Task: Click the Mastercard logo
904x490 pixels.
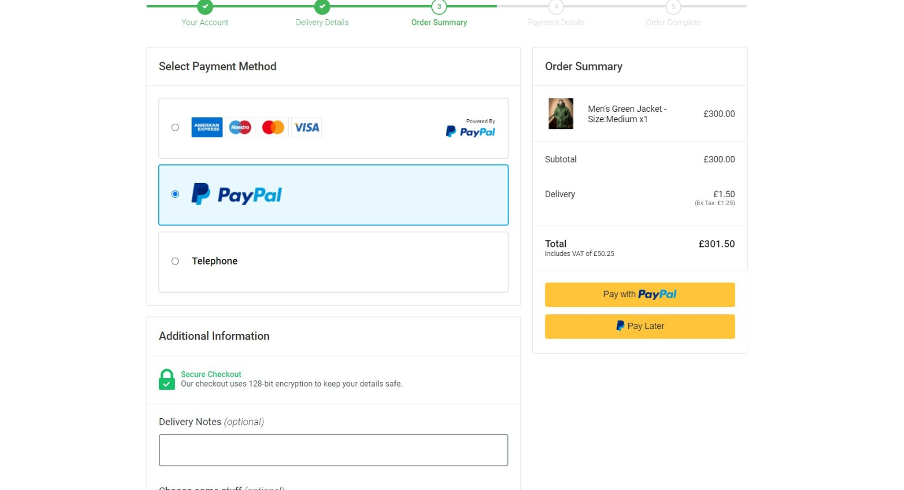Action: pyautogui.click(x=273, y=127)
